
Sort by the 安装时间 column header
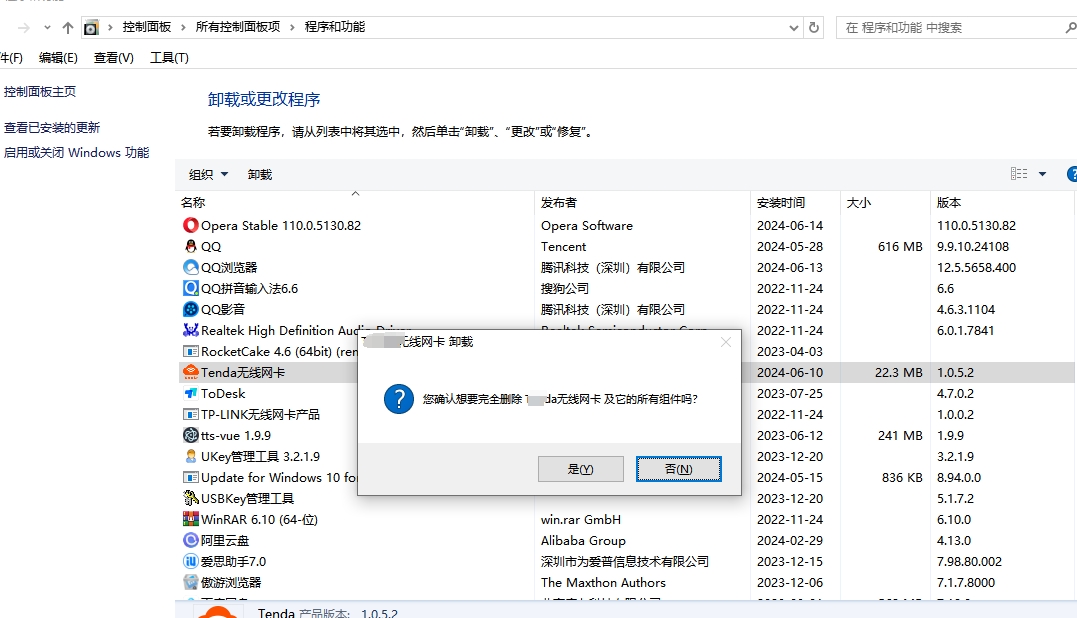click(795, 202)
